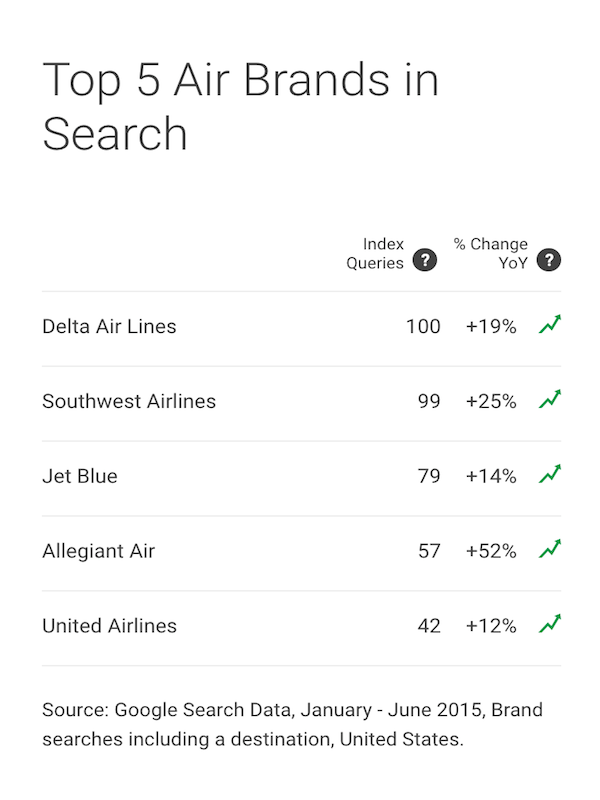The width and height of the screenshot is (600, 800).
Task: Click Delta Air Lines green trend arrow
Action: (x=550, y=324)
